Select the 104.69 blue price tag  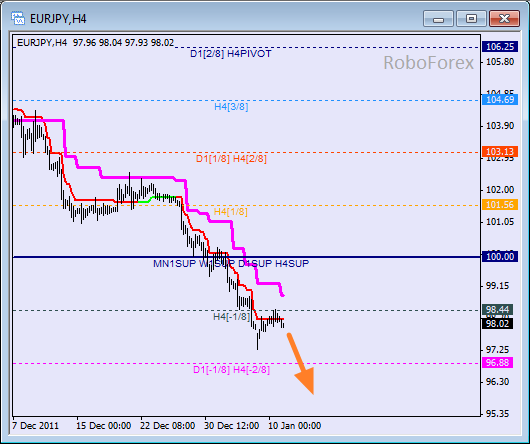pyautogui.click(x=500, y=100)
